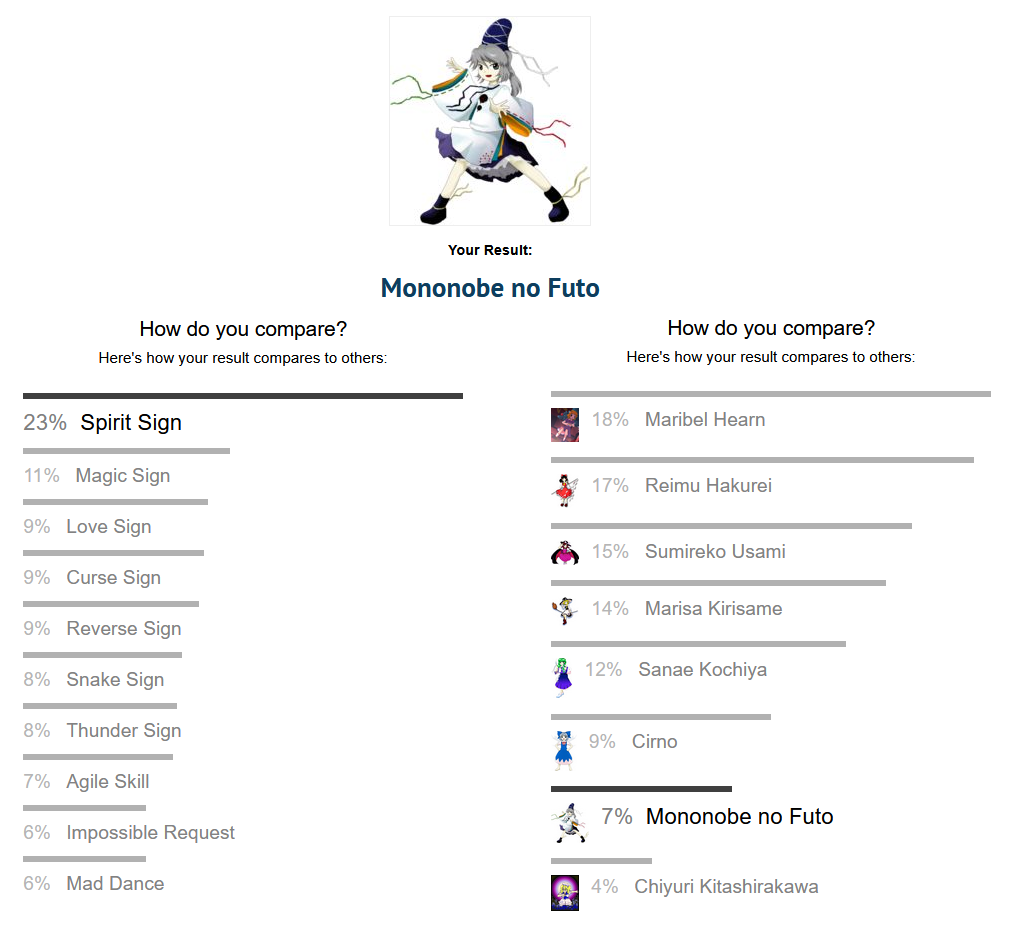The image size is (1012, 929).
Task: Click the Maribel Hearn percentage bar
Action: click(x=770, y=394)
